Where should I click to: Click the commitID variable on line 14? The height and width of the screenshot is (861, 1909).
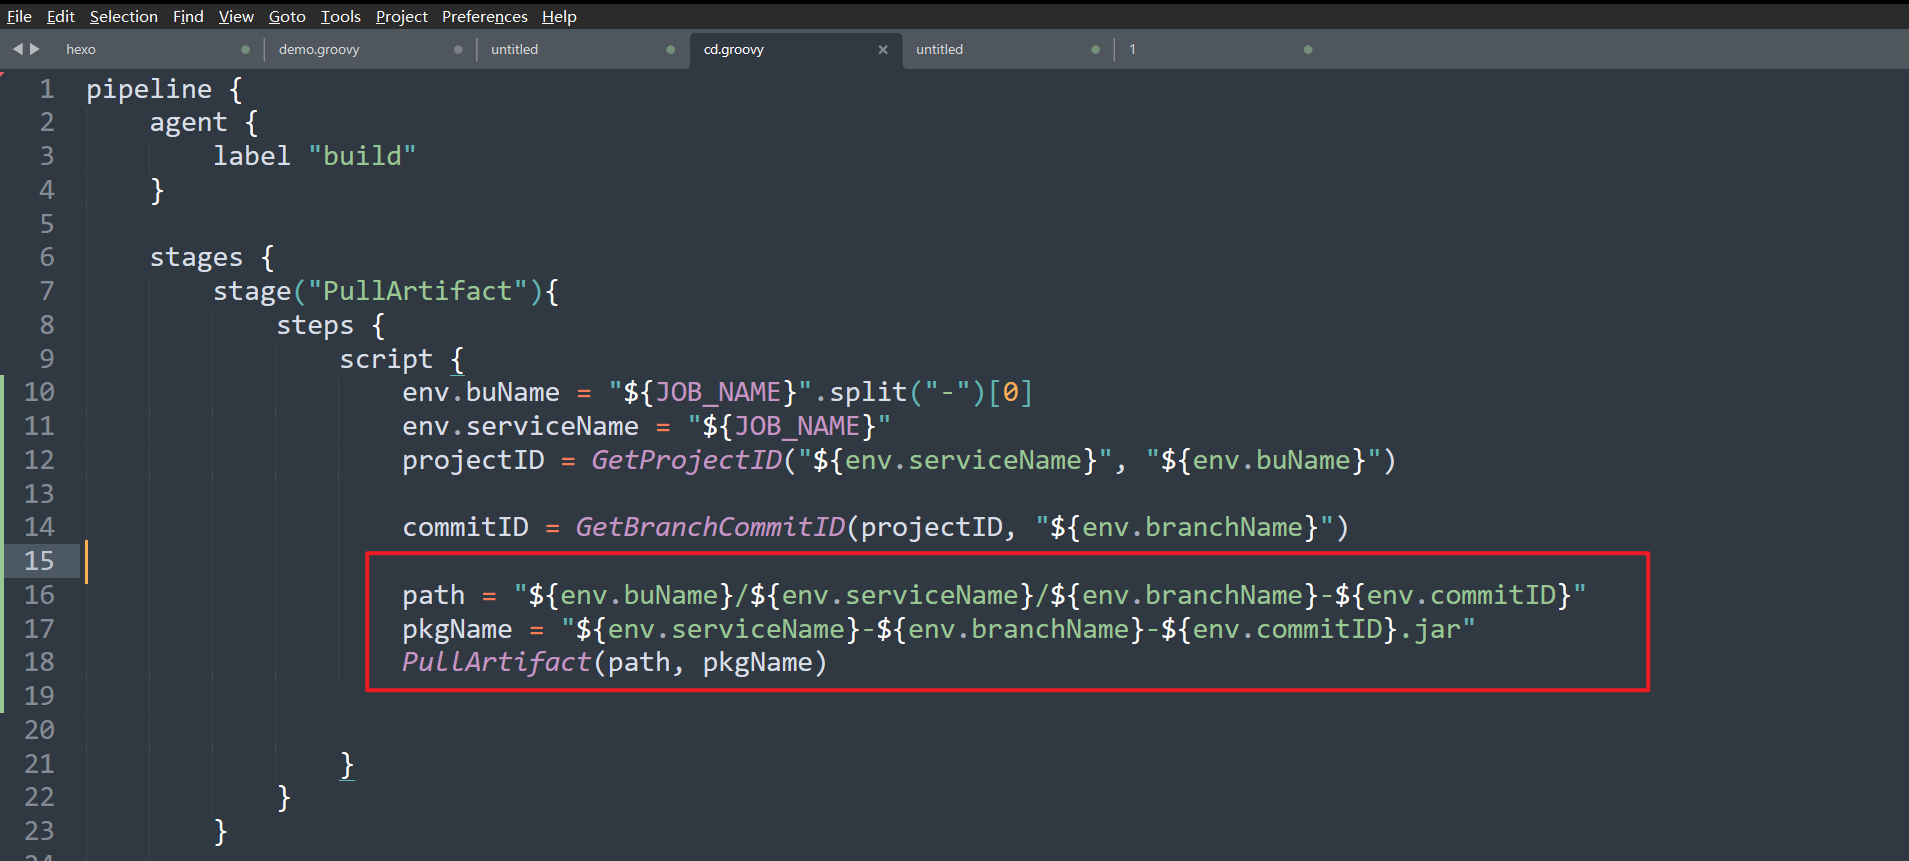pyautogui.click(x=465, y=527)
